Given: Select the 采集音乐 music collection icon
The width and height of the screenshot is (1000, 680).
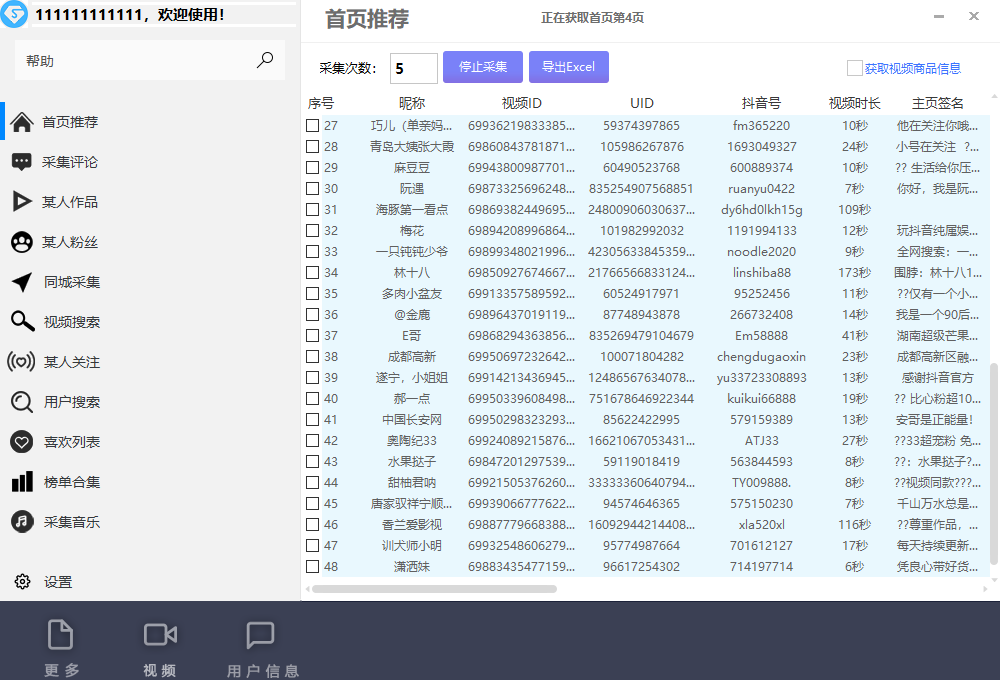Looking at the screenshot, I should click(22, 521).
